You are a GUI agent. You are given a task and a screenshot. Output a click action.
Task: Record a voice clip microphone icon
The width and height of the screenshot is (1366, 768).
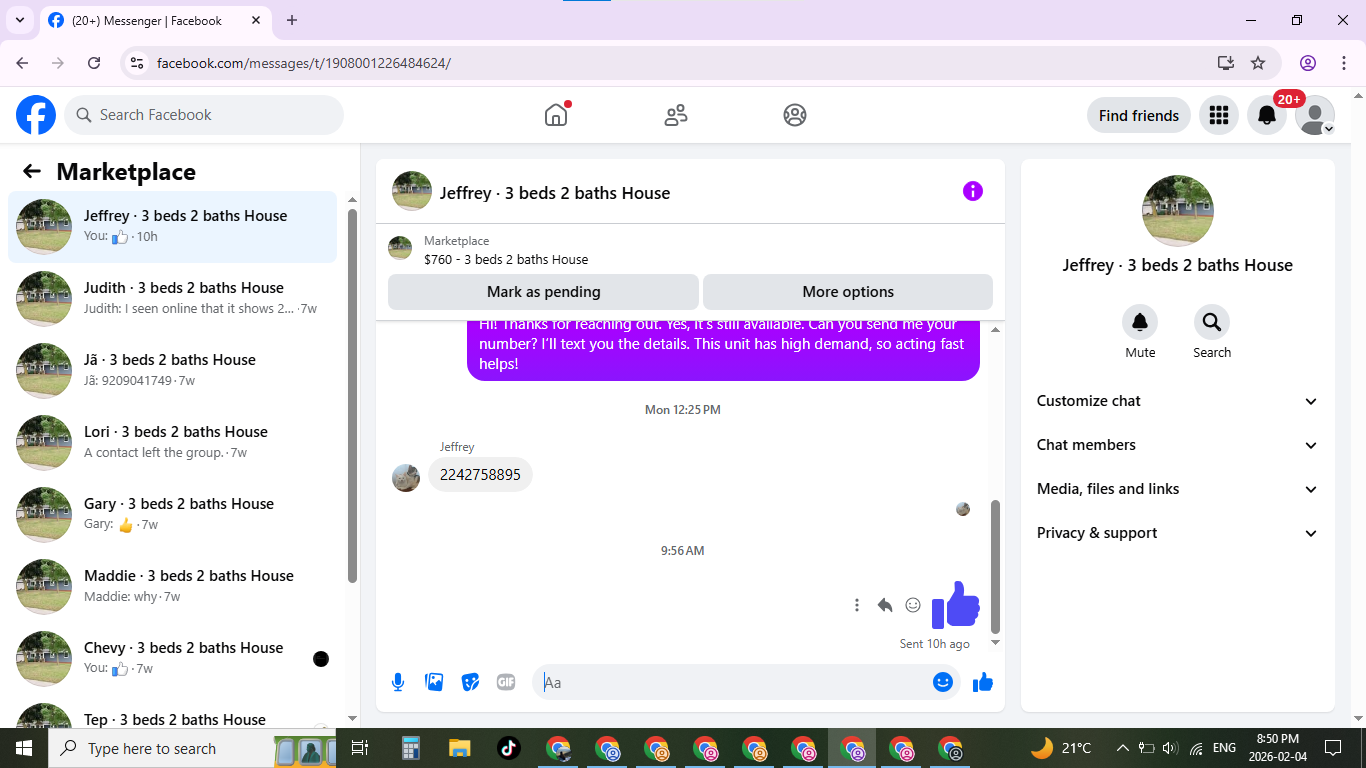click(x=398, y=682)
